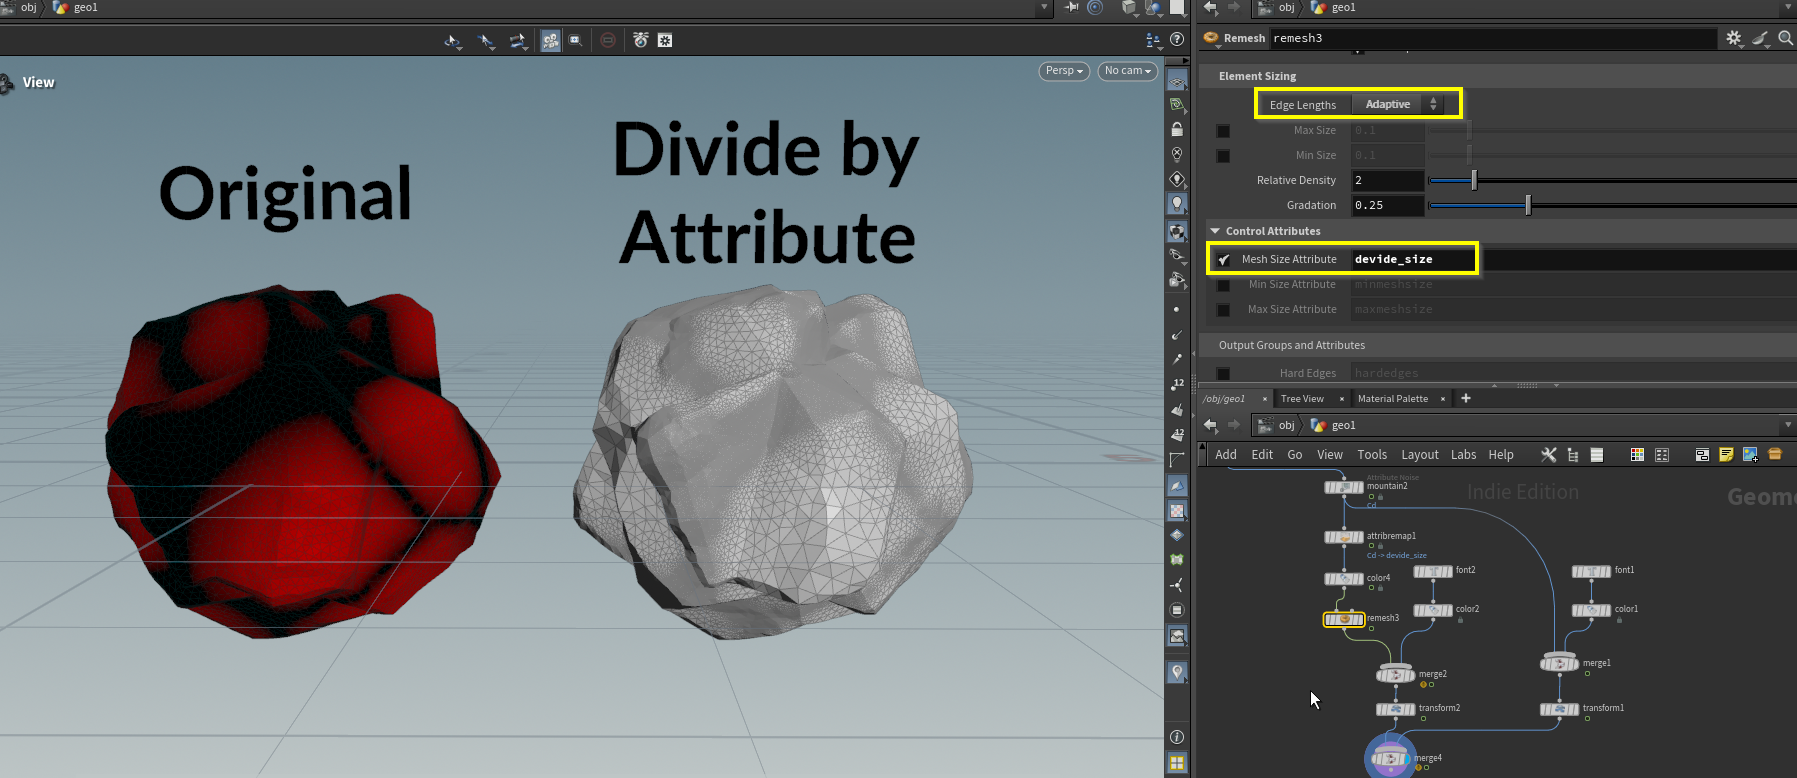The width and height of the screenshot is (1797, 778).
Task: Switch to the Tree View tab
Action: pyautogui.click(x=1302, y=399)
